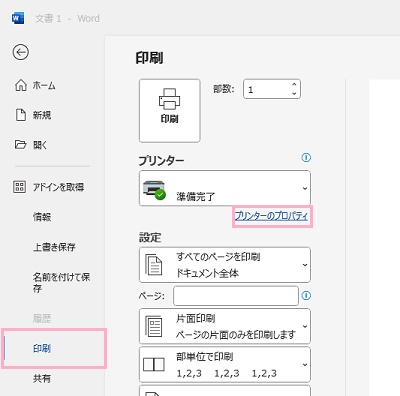Screen dimensions: 400x396
Task: Choose 上書き保存 in the sidebar
Action: [x=54, y=247]
